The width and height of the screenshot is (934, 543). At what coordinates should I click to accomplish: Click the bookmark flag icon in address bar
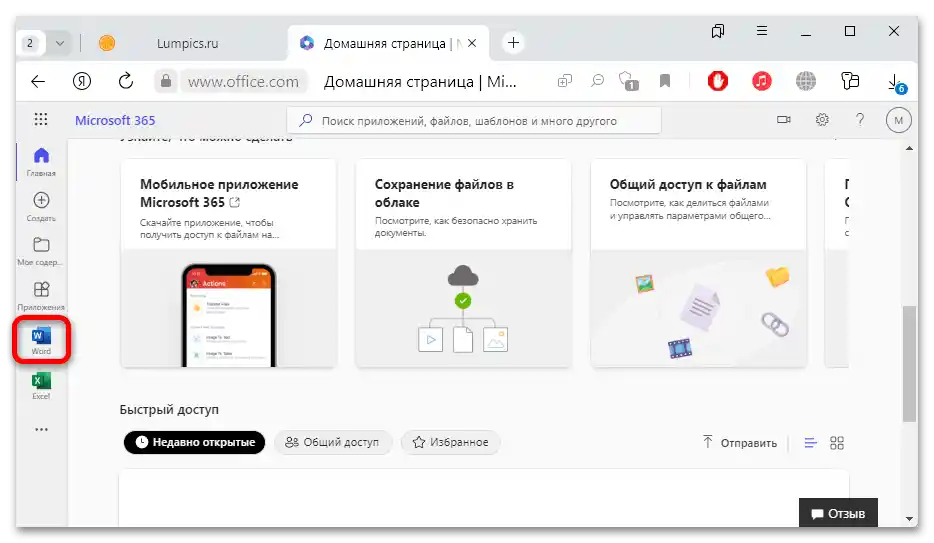(x=665, y=81)
